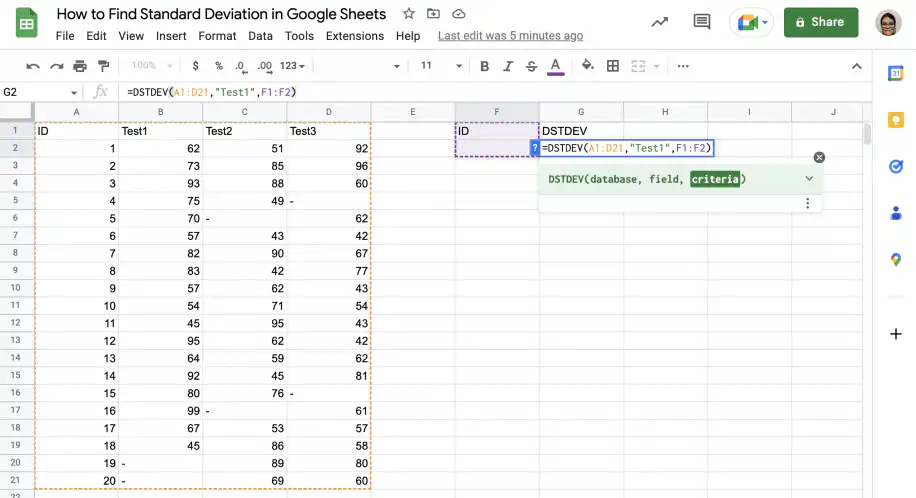Open the Format menu
This screenshot has width=916, height=498.
[217, 36]
